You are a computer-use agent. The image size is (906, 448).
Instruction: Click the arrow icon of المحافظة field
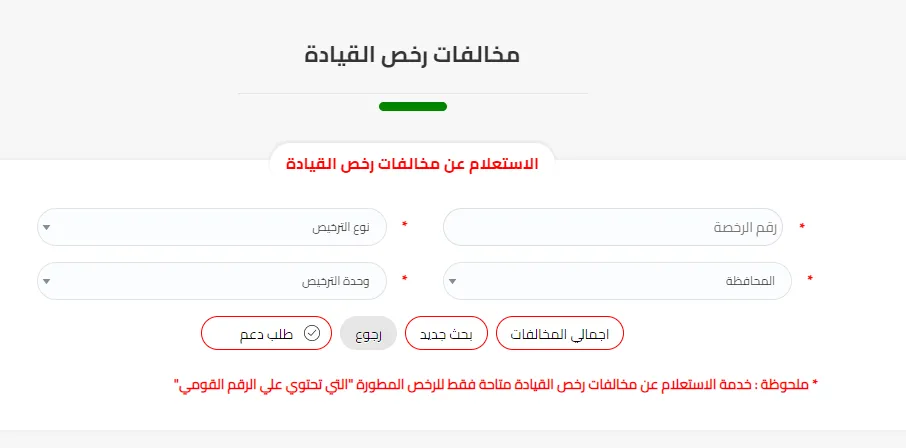(x=453, y=281)
